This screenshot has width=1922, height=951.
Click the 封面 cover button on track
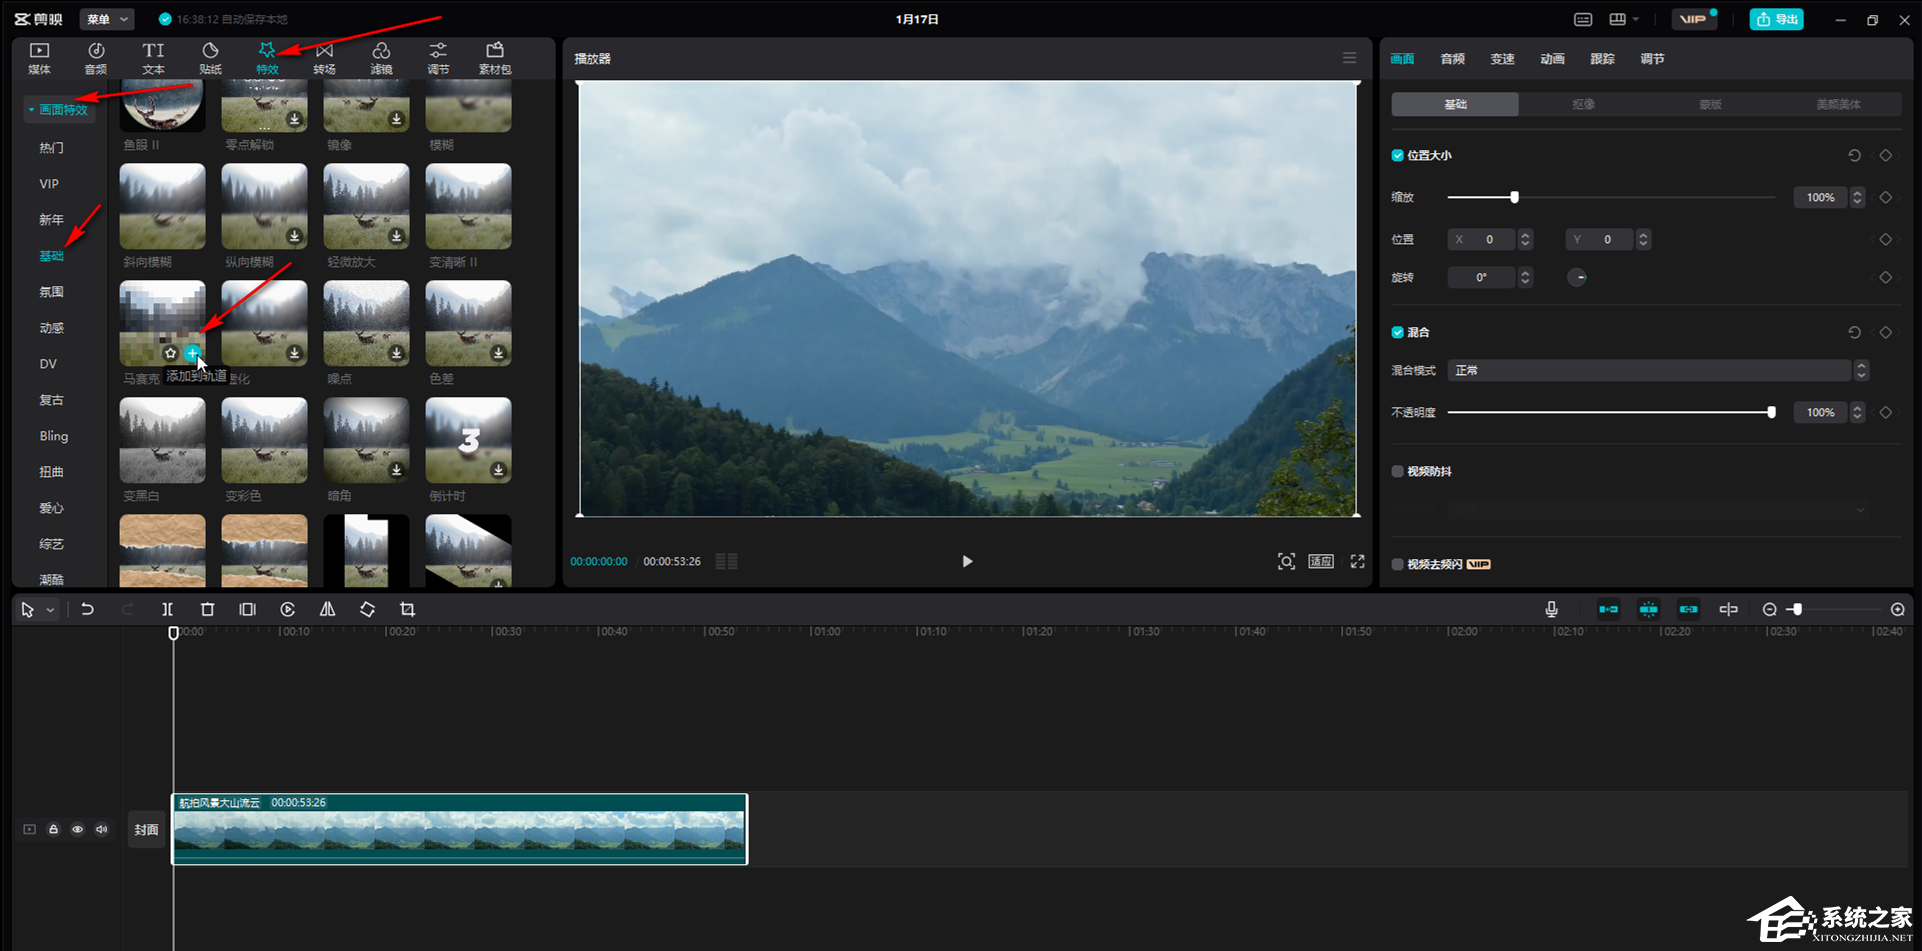click(146, 829)
